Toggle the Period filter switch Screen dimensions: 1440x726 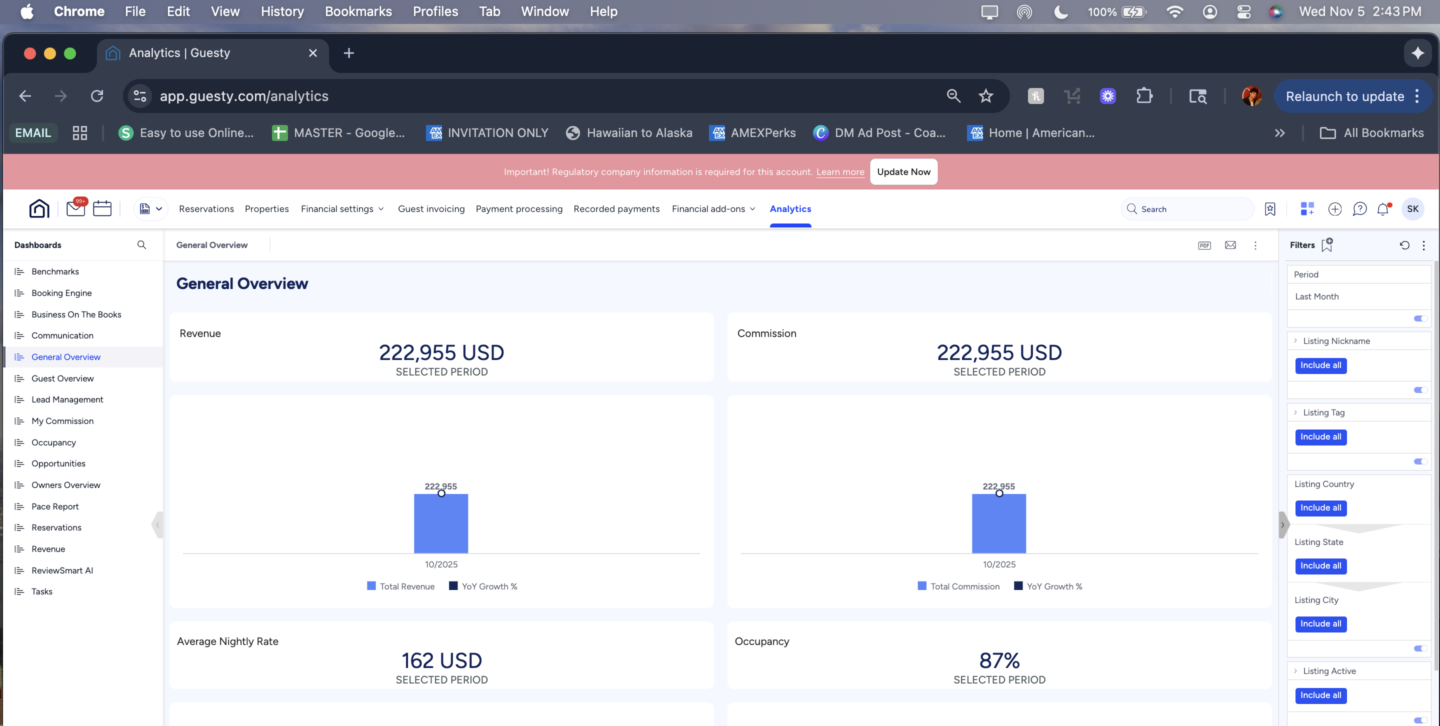click(1418, 319)
